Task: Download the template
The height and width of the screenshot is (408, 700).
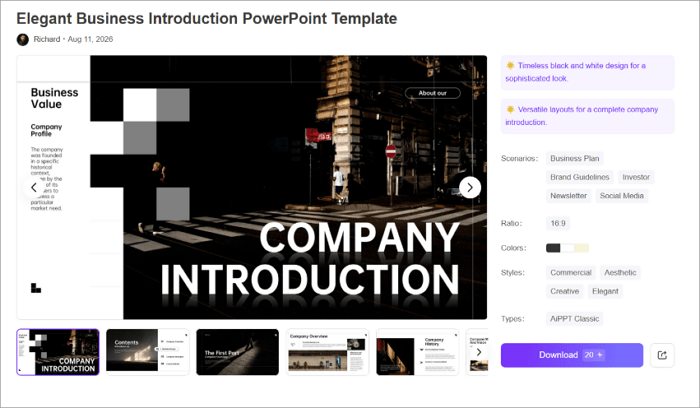Action: tap(572, 355)
